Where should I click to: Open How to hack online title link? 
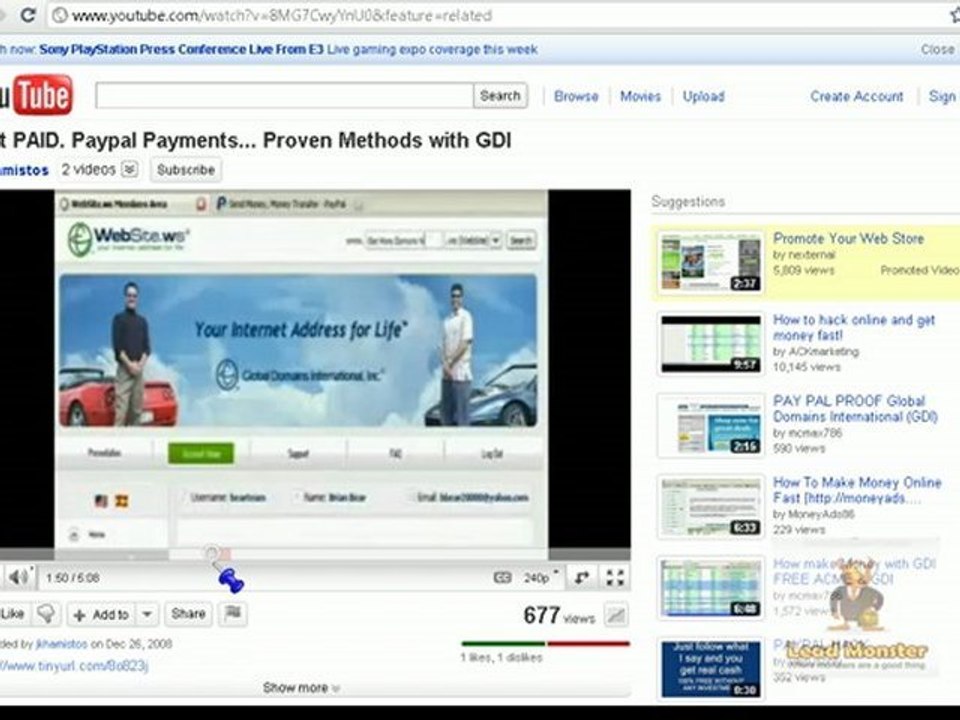tap(853, 328)
